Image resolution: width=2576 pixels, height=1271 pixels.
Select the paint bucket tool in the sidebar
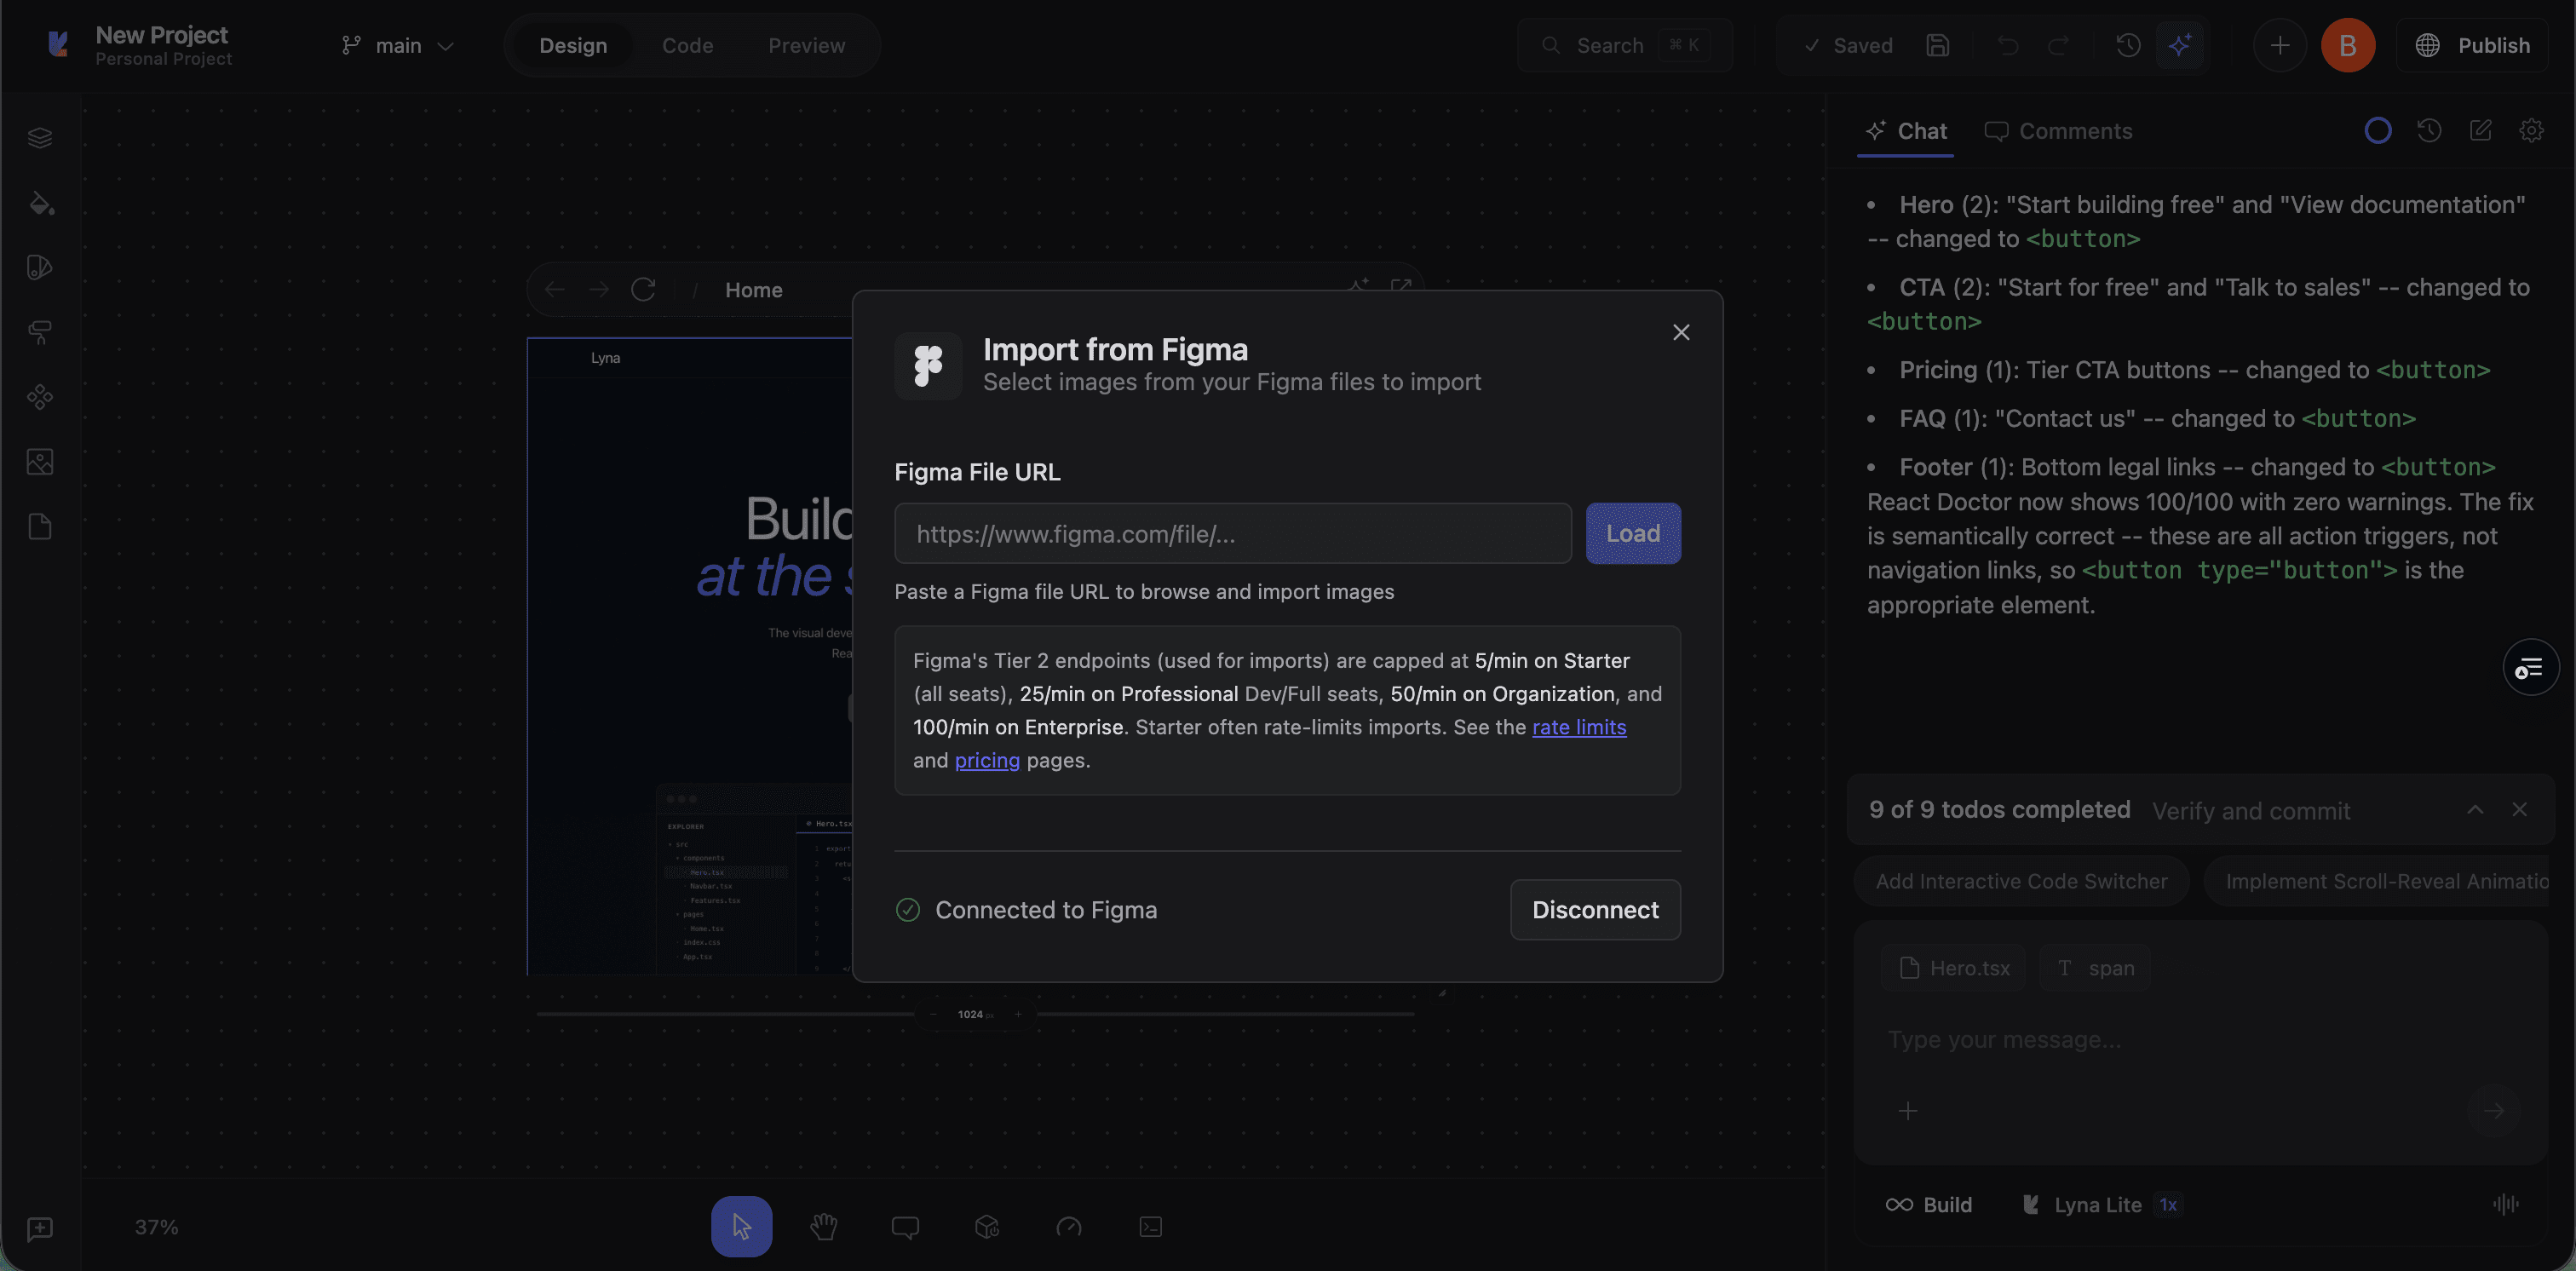click(x=40, y=203)
